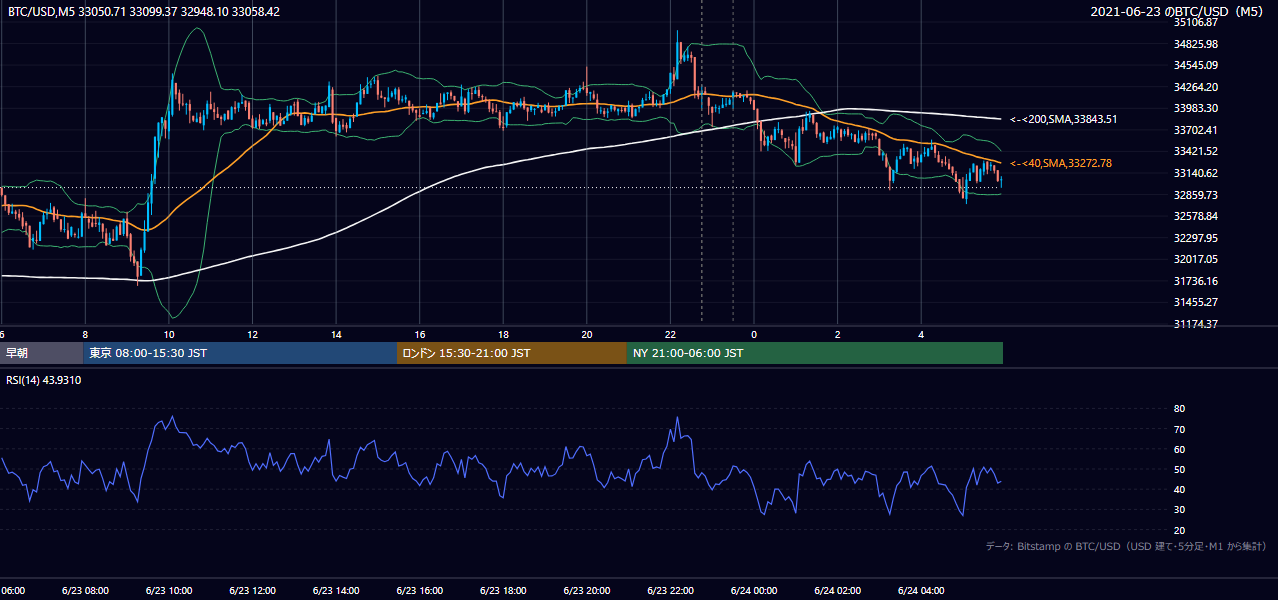The image size is (1278, 600).
Task: Click price axis value 34264.20
Action: coord(1195,87)
